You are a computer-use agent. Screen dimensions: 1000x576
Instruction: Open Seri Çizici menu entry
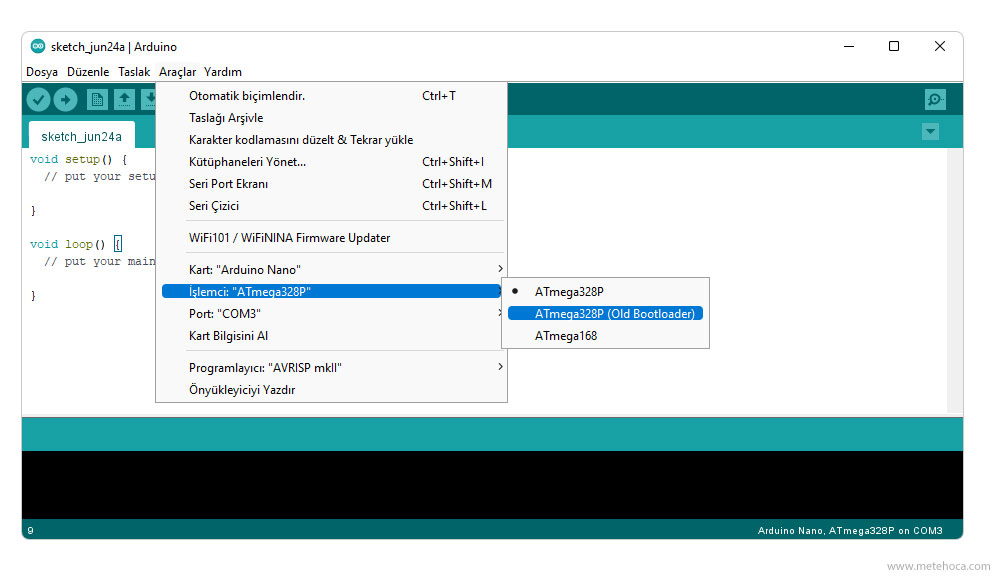click(x=332, y=206)
